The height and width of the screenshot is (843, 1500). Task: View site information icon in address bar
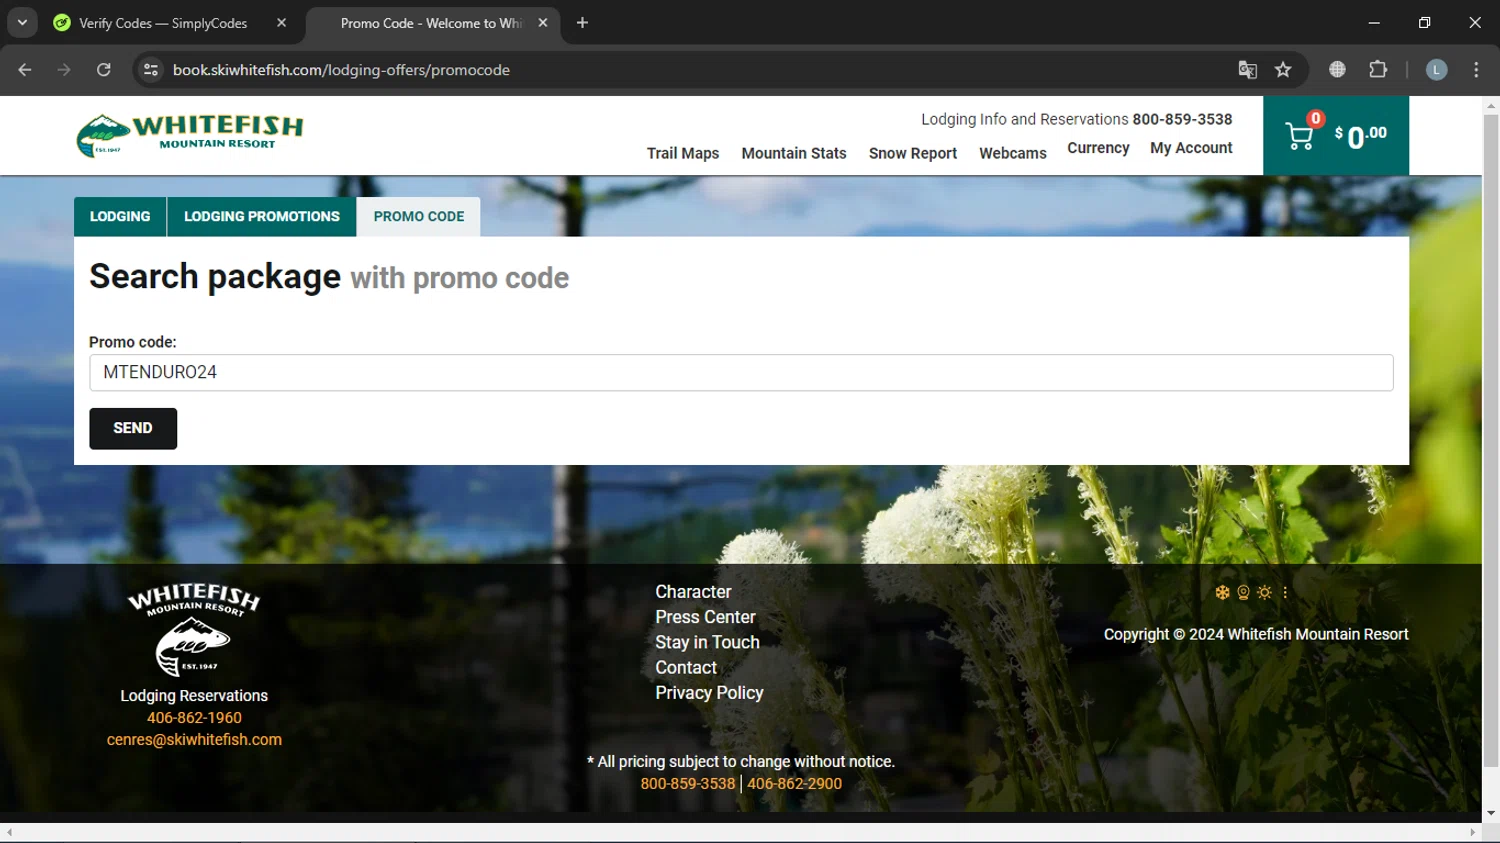pos(151,70)
